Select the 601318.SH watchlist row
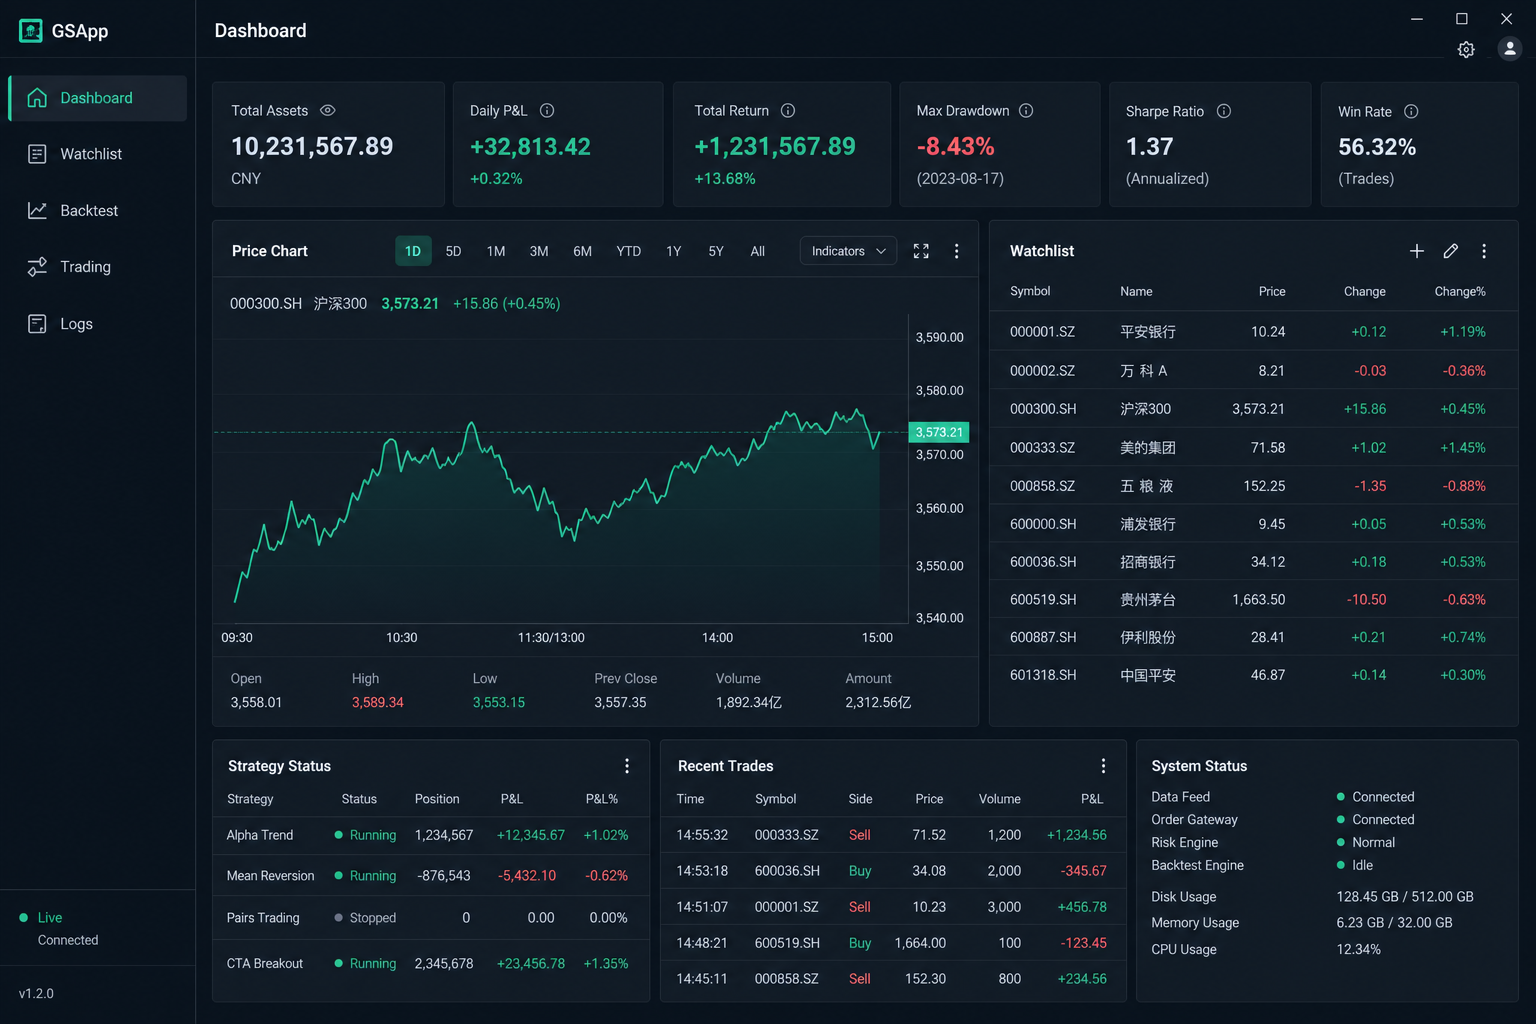Viewport: 1536px width, 1024px height. 1254,675
